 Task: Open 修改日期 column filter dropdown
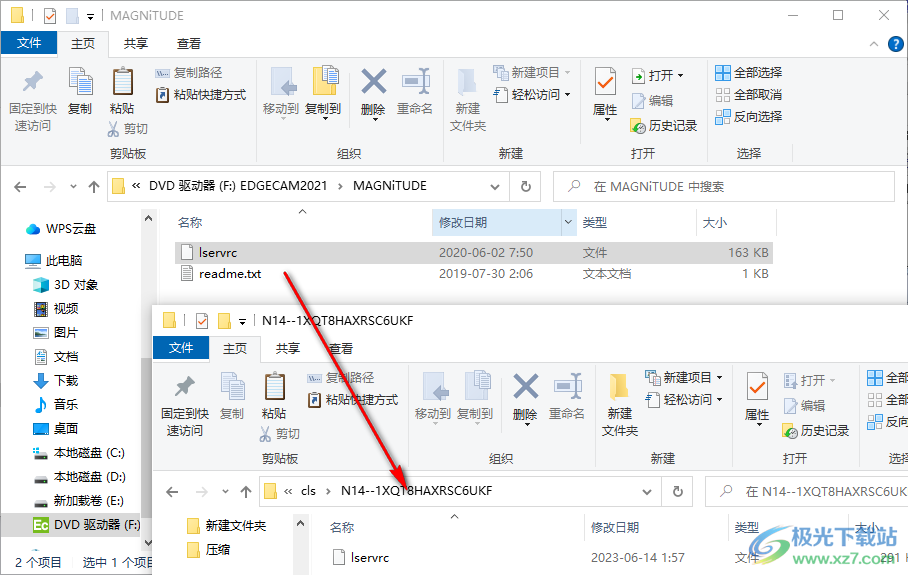[568, 222]
